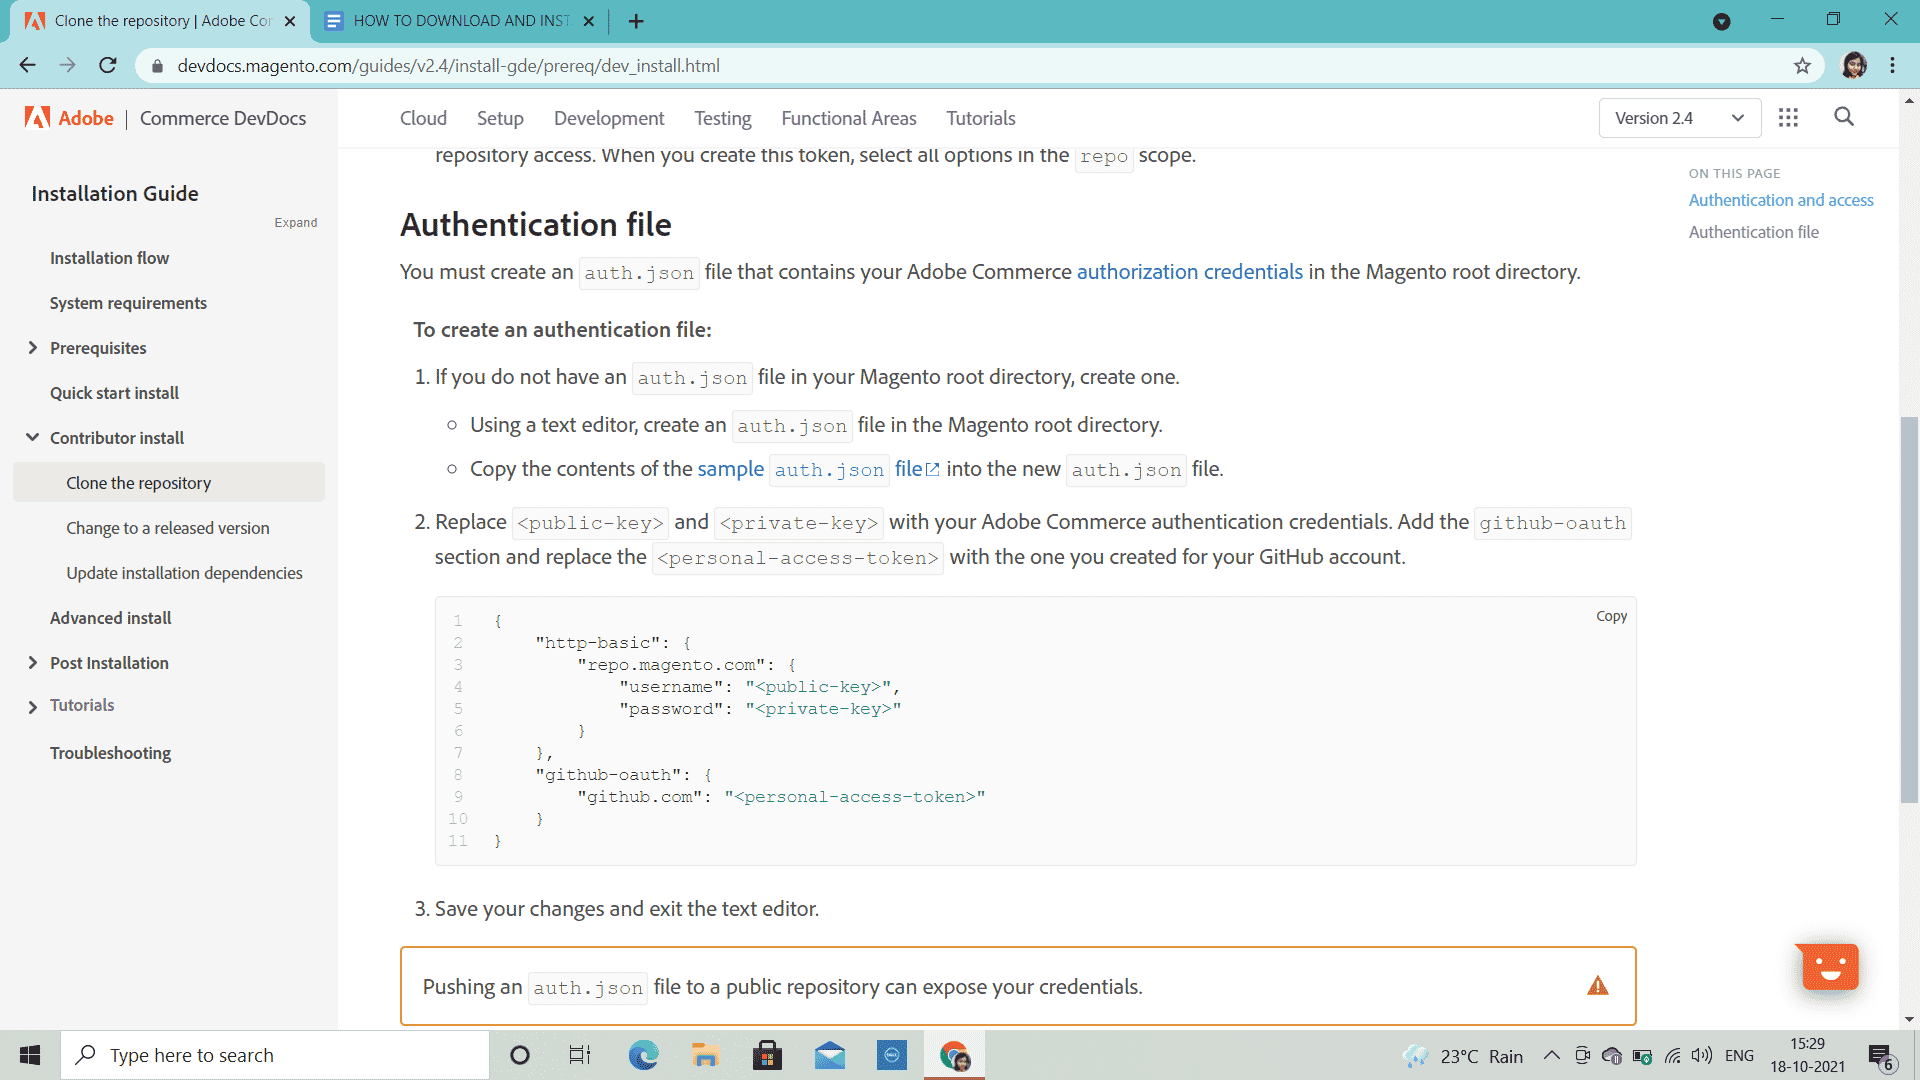Bookmark this page with the star icon
This screenshot has height=1080, width=1920.
tap(1802, 66)
